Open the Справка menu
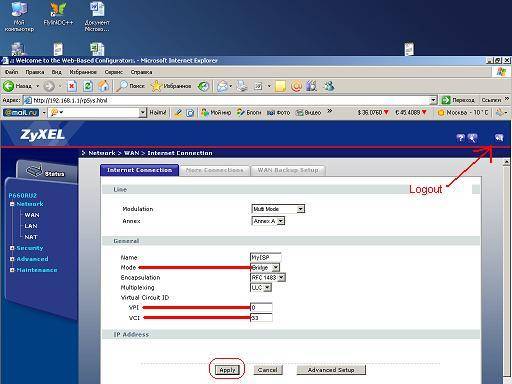Image resolution: width=512 pixels, height=384 pixels. pyautogui.click(x=141, y=72)
